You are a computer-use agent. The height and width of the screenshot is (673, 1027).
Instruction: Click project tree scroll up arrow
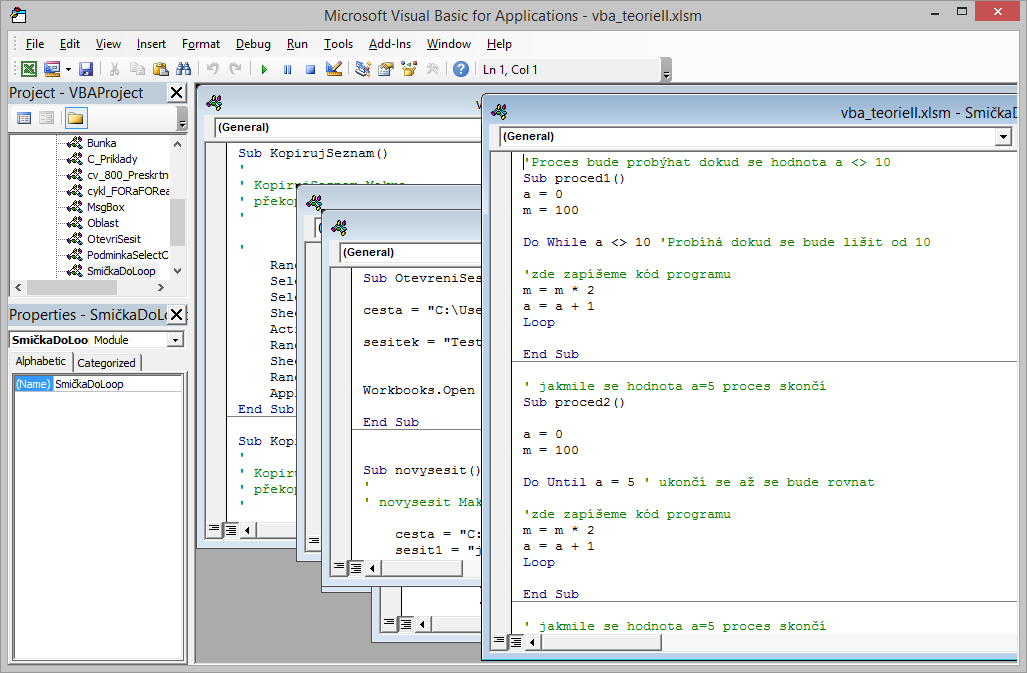click(177, 143)
